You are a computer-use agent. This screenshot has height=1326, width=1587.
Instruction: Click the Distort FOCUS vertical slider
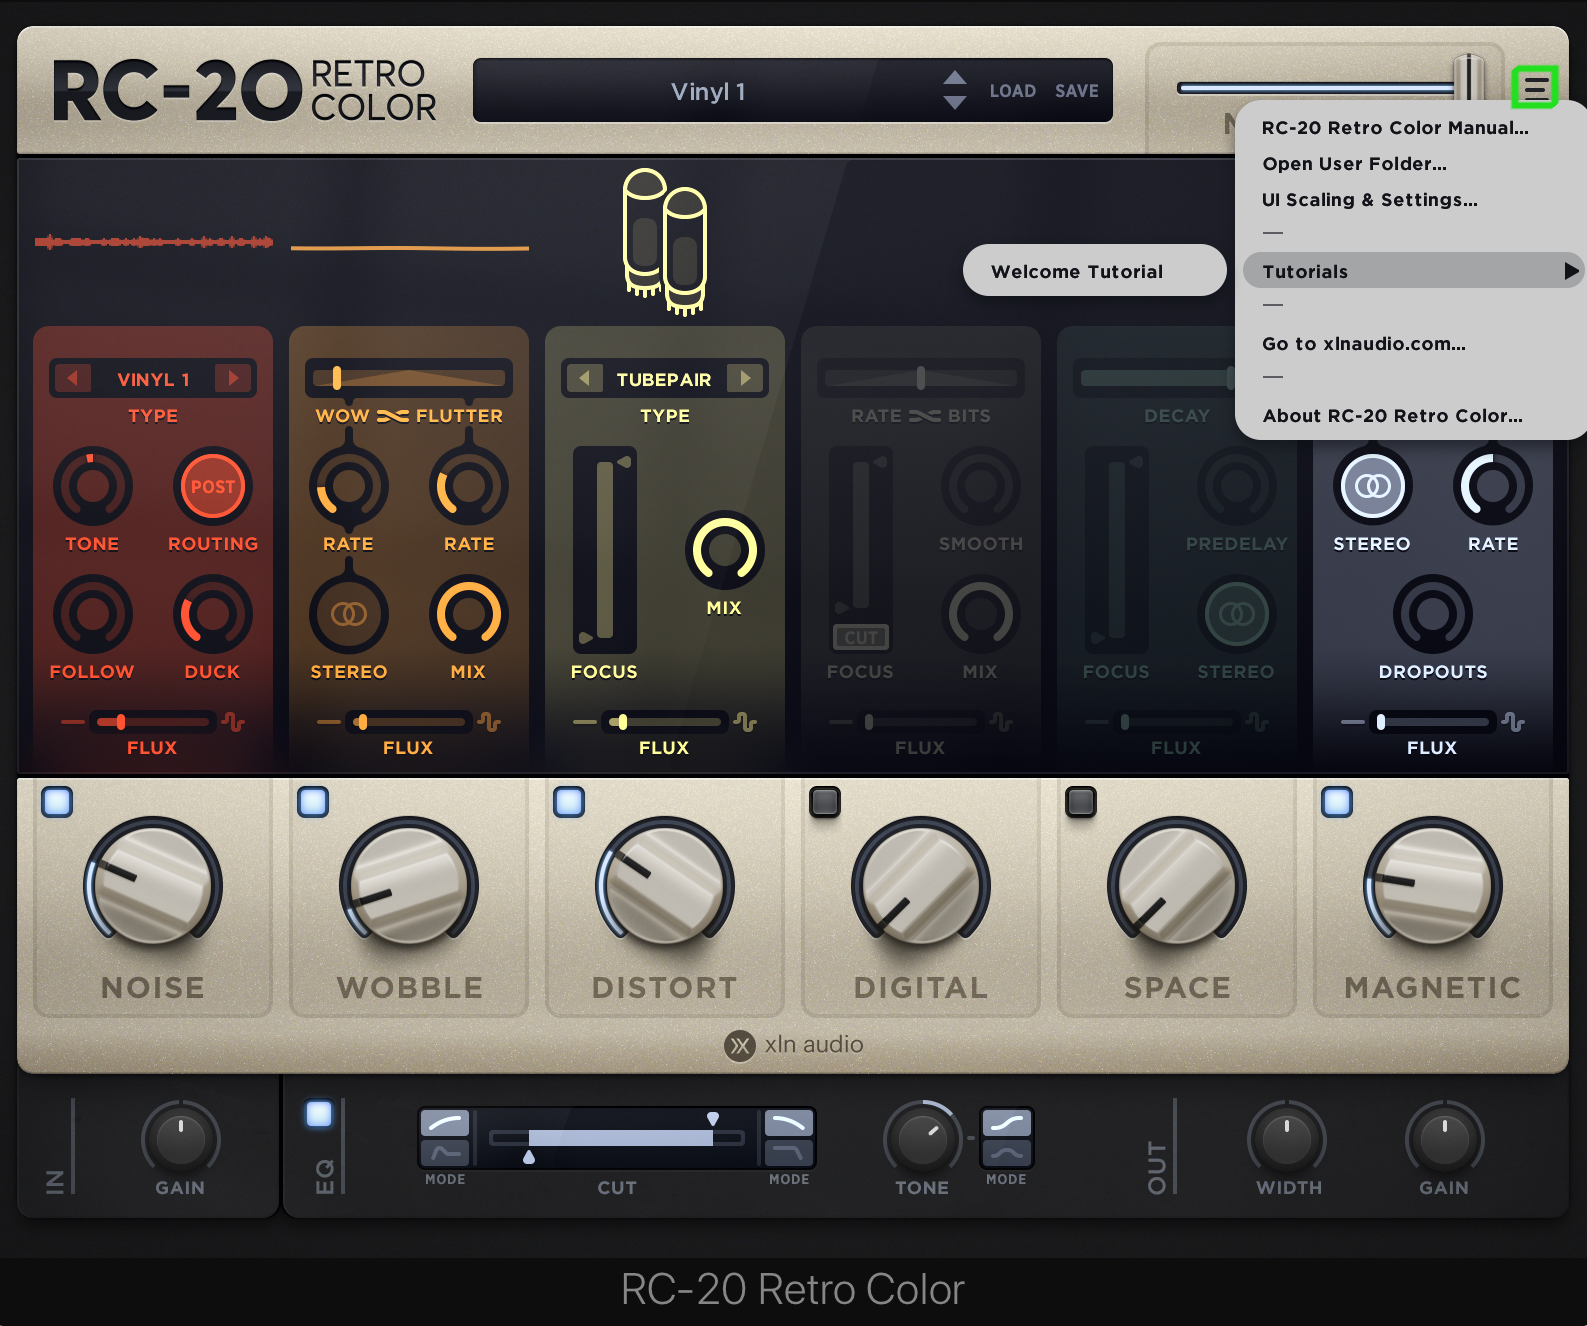pos(604,549)
